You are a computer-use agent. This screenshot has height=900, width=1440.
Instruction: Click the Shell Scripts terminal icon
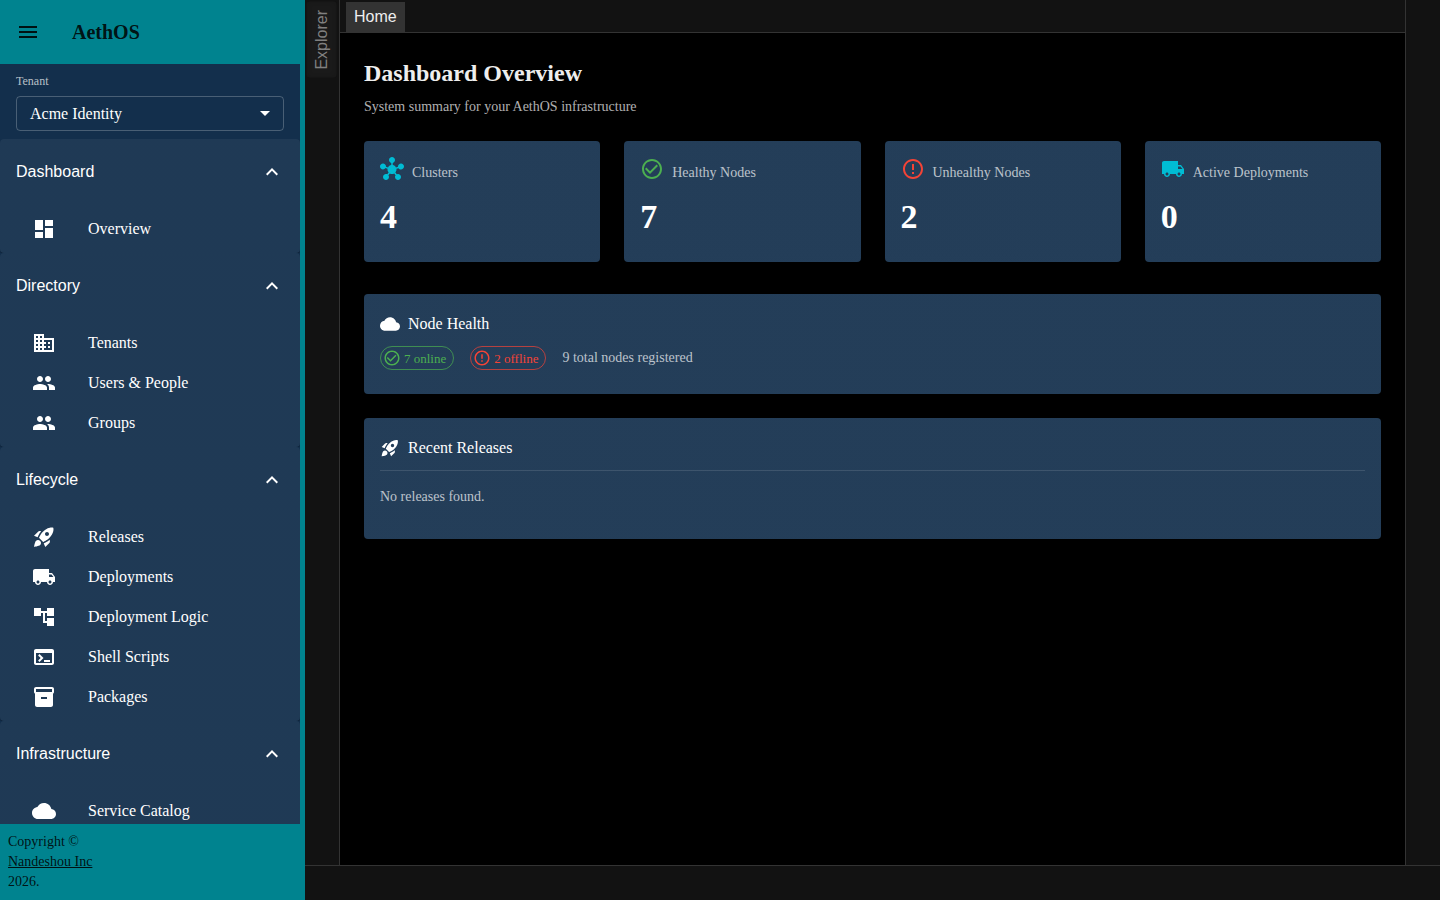tap(44, 657)
